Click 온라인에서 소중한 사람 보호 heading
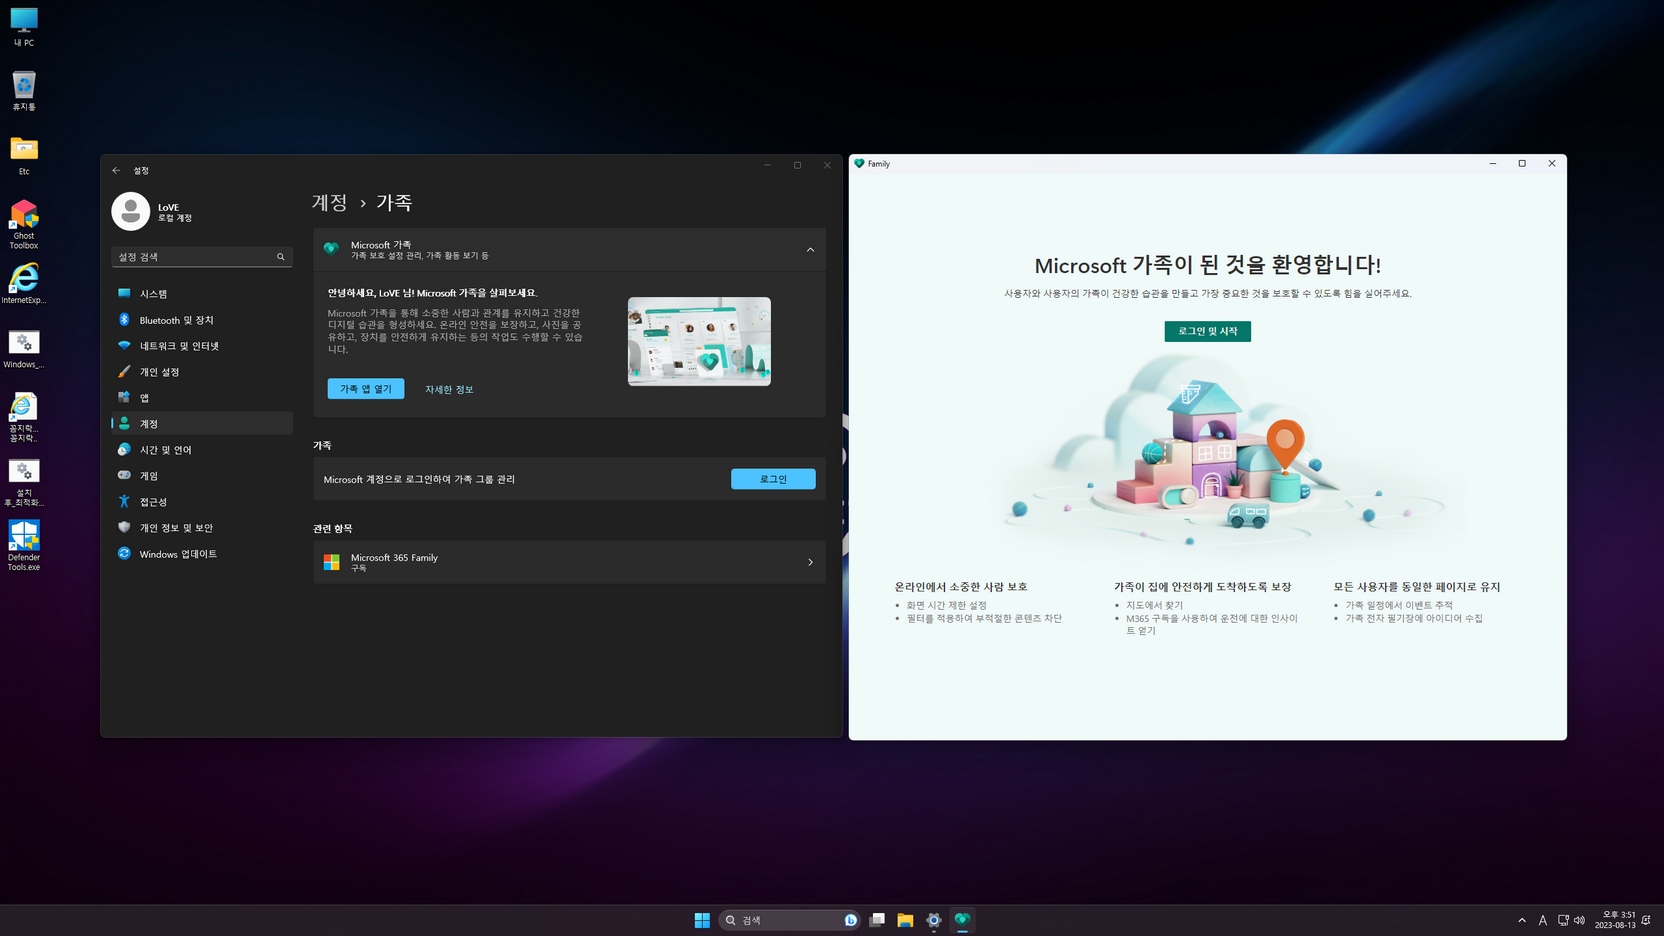The height and width of the screenshot is (936, 1664). click(961, 587)
